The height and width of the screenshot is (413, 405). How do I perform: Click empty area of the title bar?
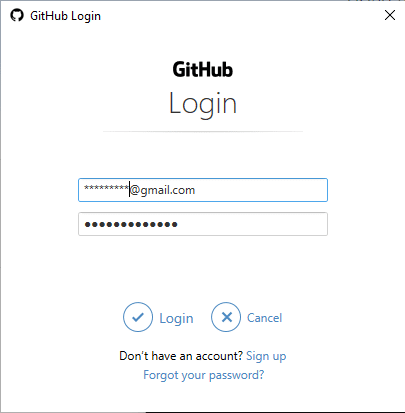click(240, 15)
